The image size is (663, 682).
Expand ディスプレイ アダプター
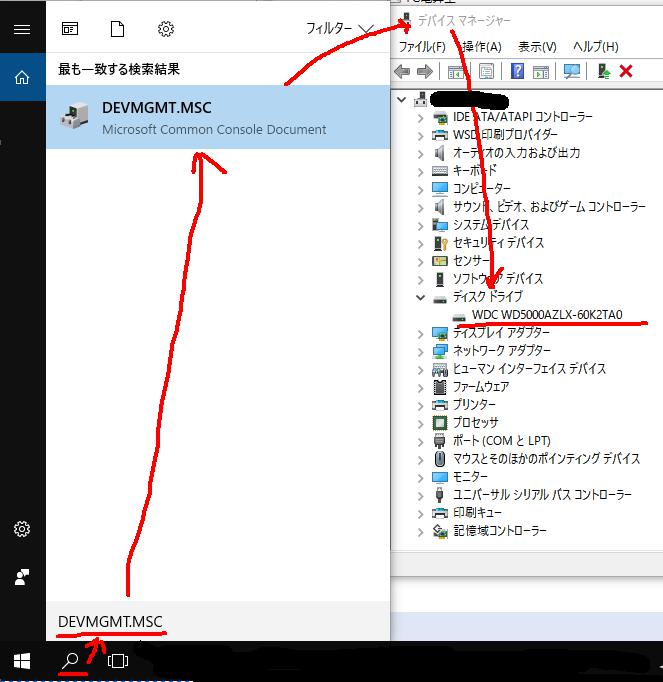420,334
